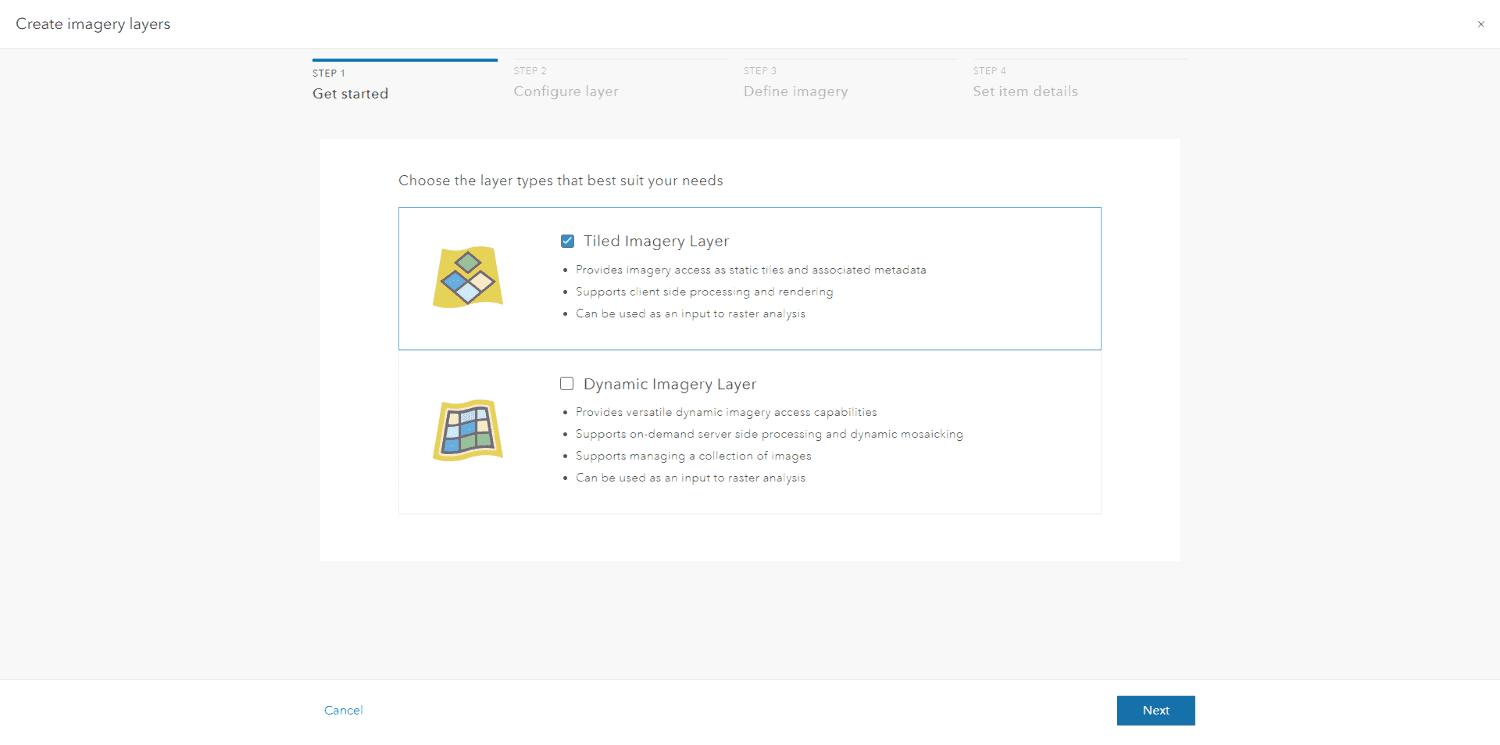Click the Dynamic Imagery Layer grid map icon

467,429
